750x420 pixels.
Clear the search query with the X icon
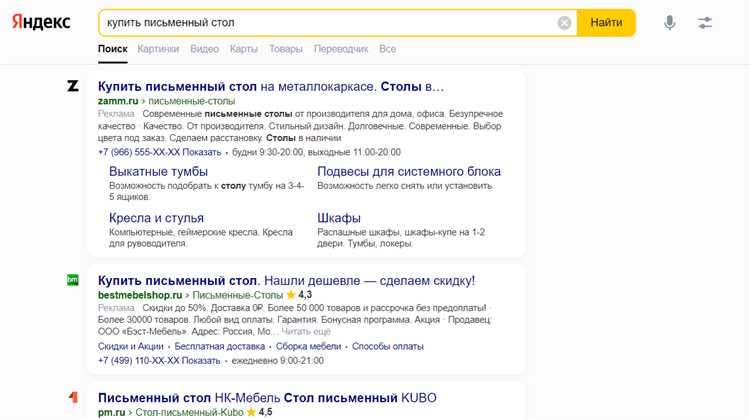coord(564,22)
